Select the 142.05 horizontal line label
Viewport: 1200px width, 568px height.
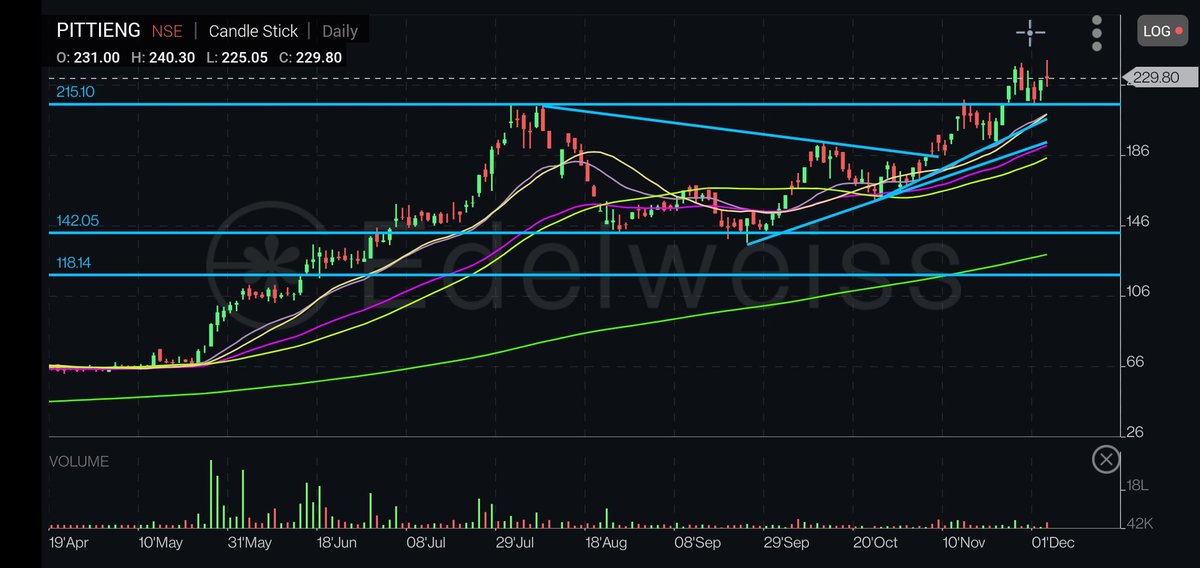[77, 220]
